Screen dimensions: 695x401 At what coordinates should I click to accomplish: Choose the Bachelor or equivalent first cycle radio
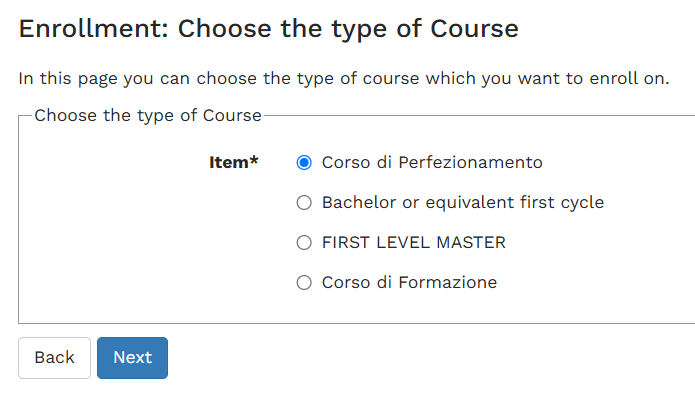tap(304, 202)
